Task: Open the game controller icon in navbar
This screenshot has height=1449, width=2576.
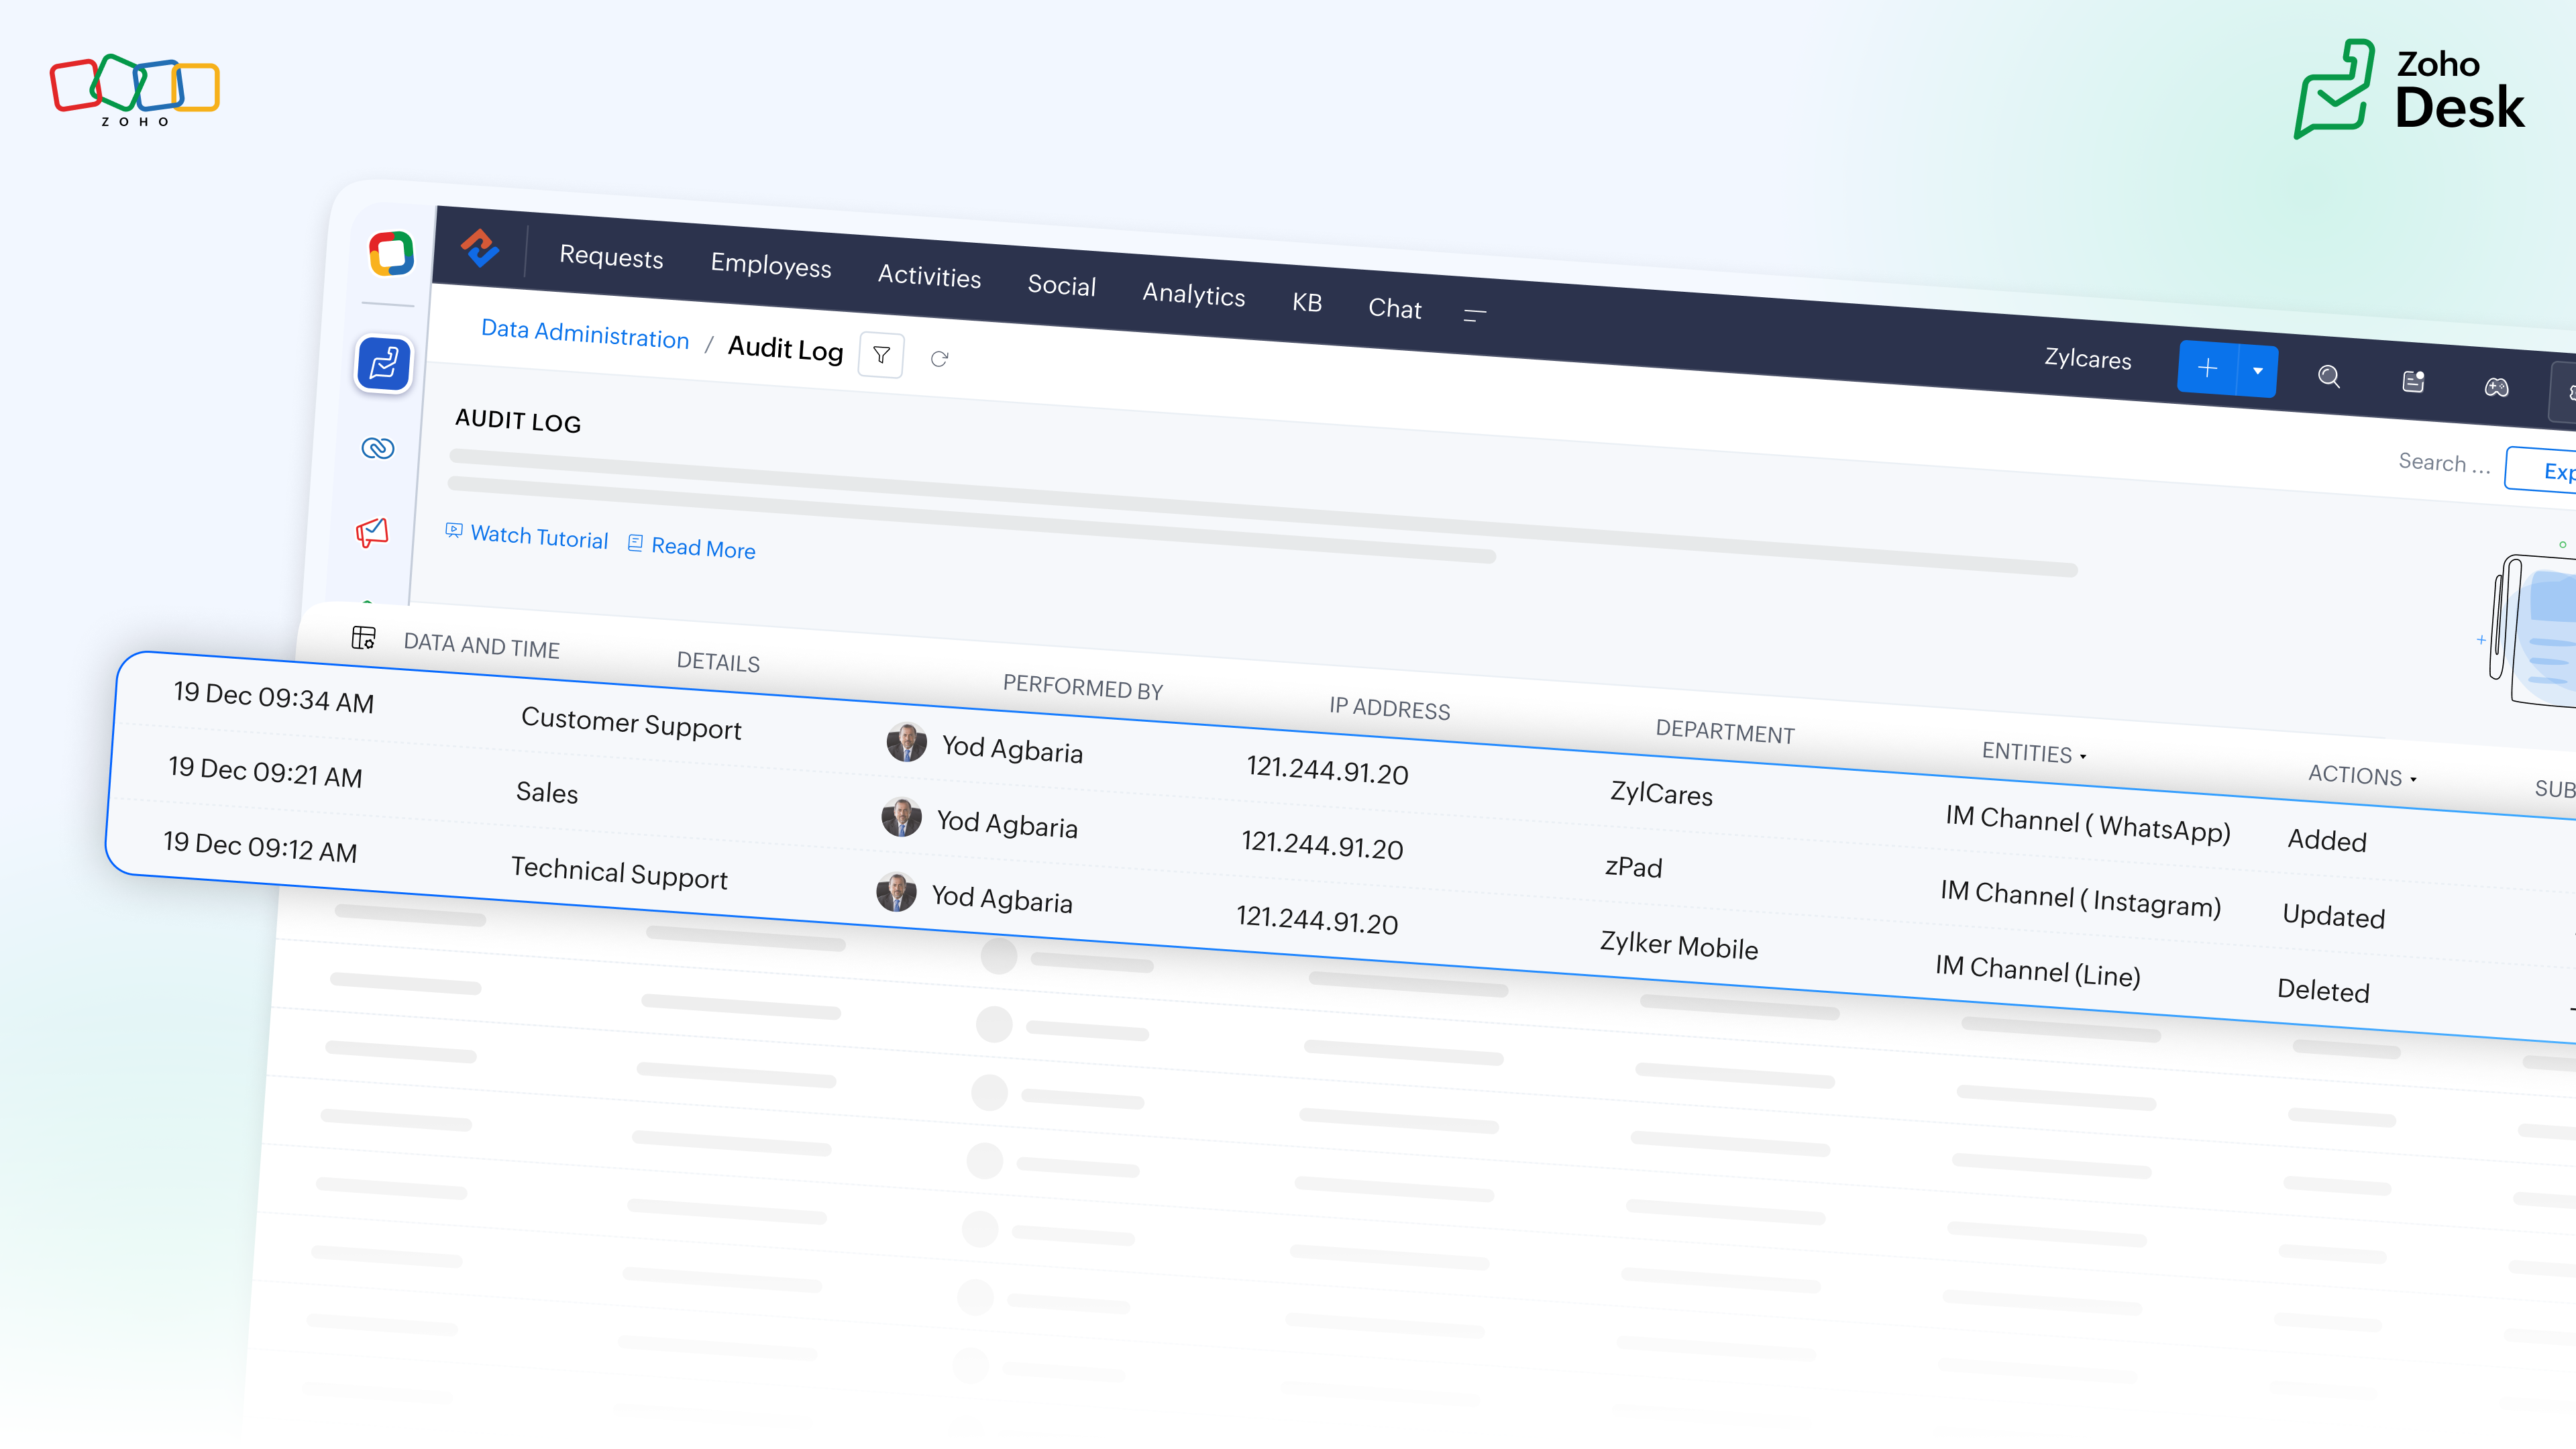Action: point(2497,387)
